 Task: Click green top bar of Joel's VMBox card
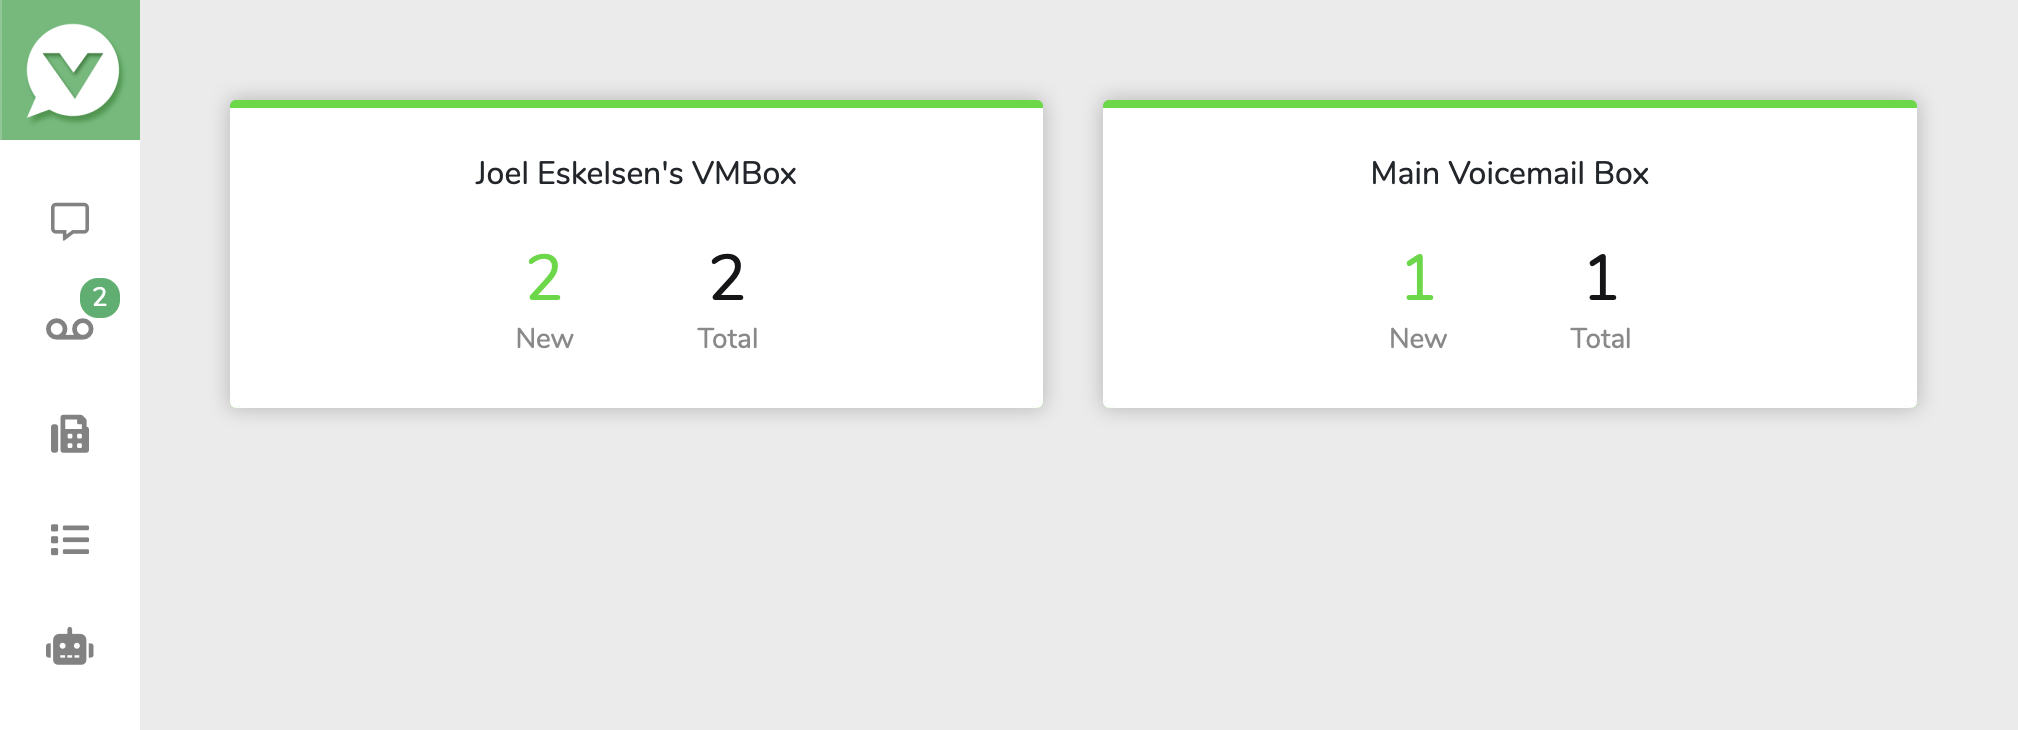click(x=636, y=104)
